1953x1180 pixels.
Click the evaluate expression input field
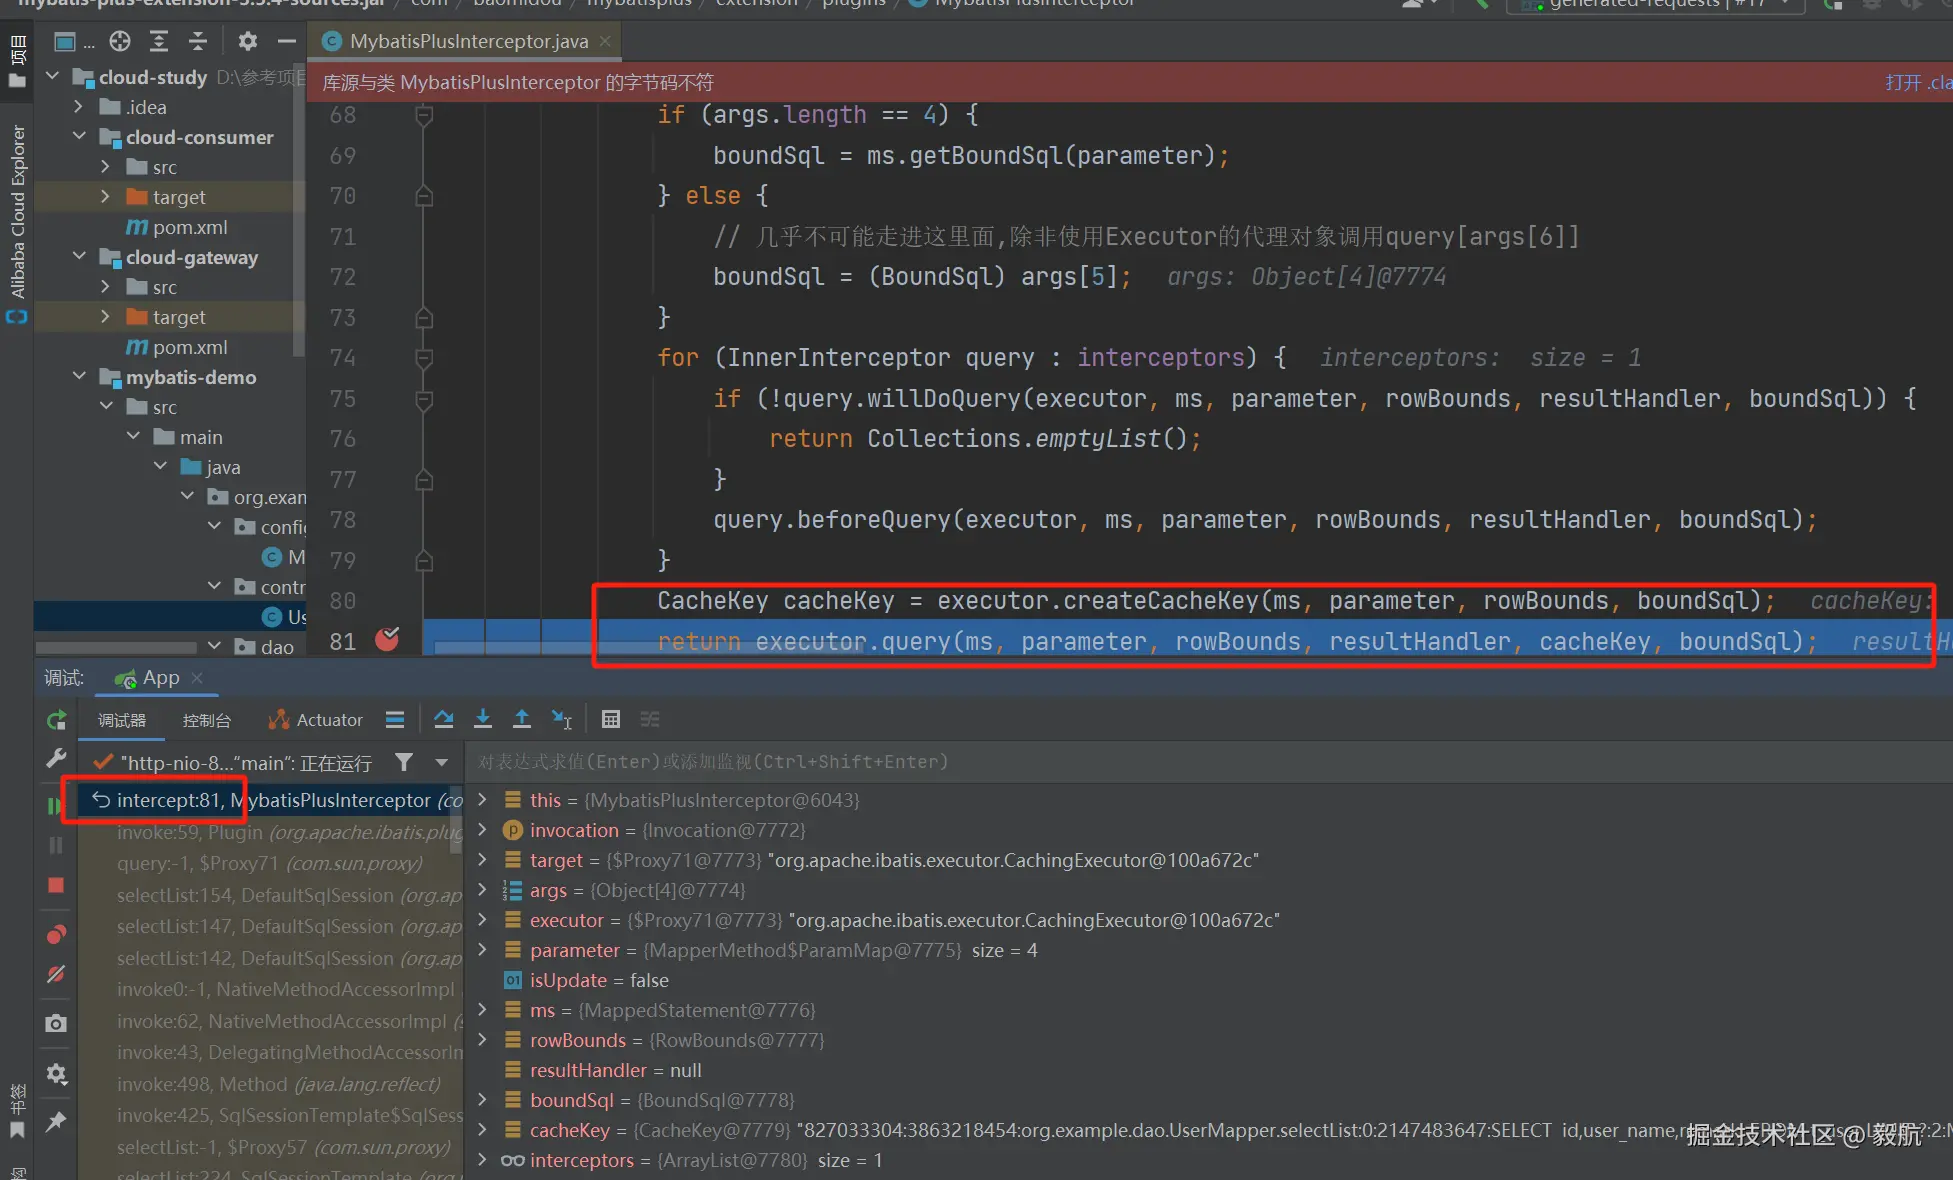[1209, 762]
